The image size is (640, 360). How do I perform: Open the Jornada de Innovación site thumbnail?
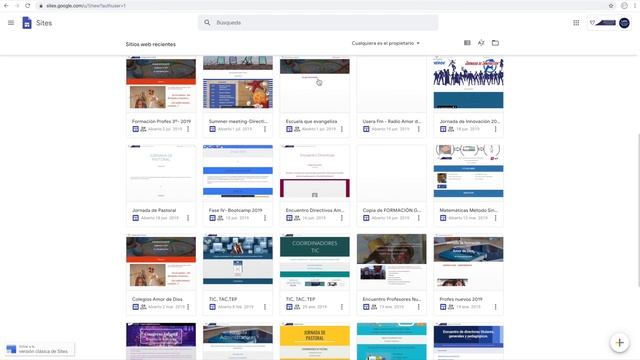click(x=469, y=84)
